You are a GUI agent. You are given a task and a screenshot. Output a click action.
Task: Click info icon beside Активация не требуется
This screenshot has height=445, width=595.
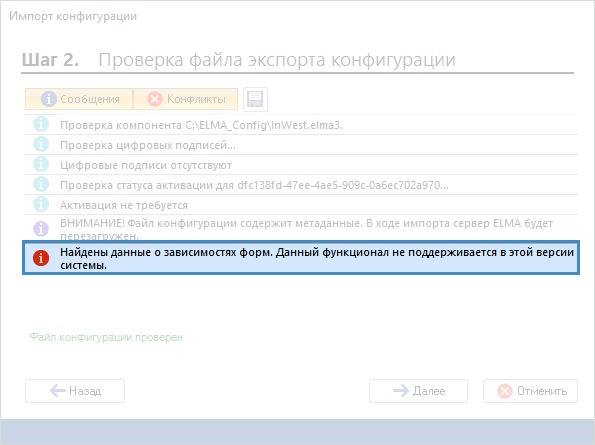[41, 204]
